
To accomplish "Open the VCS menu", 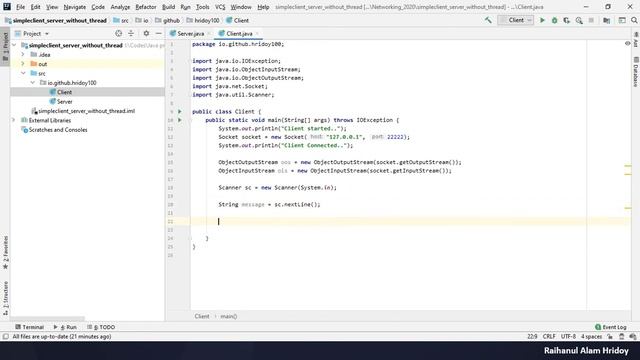I will (220, 7).
